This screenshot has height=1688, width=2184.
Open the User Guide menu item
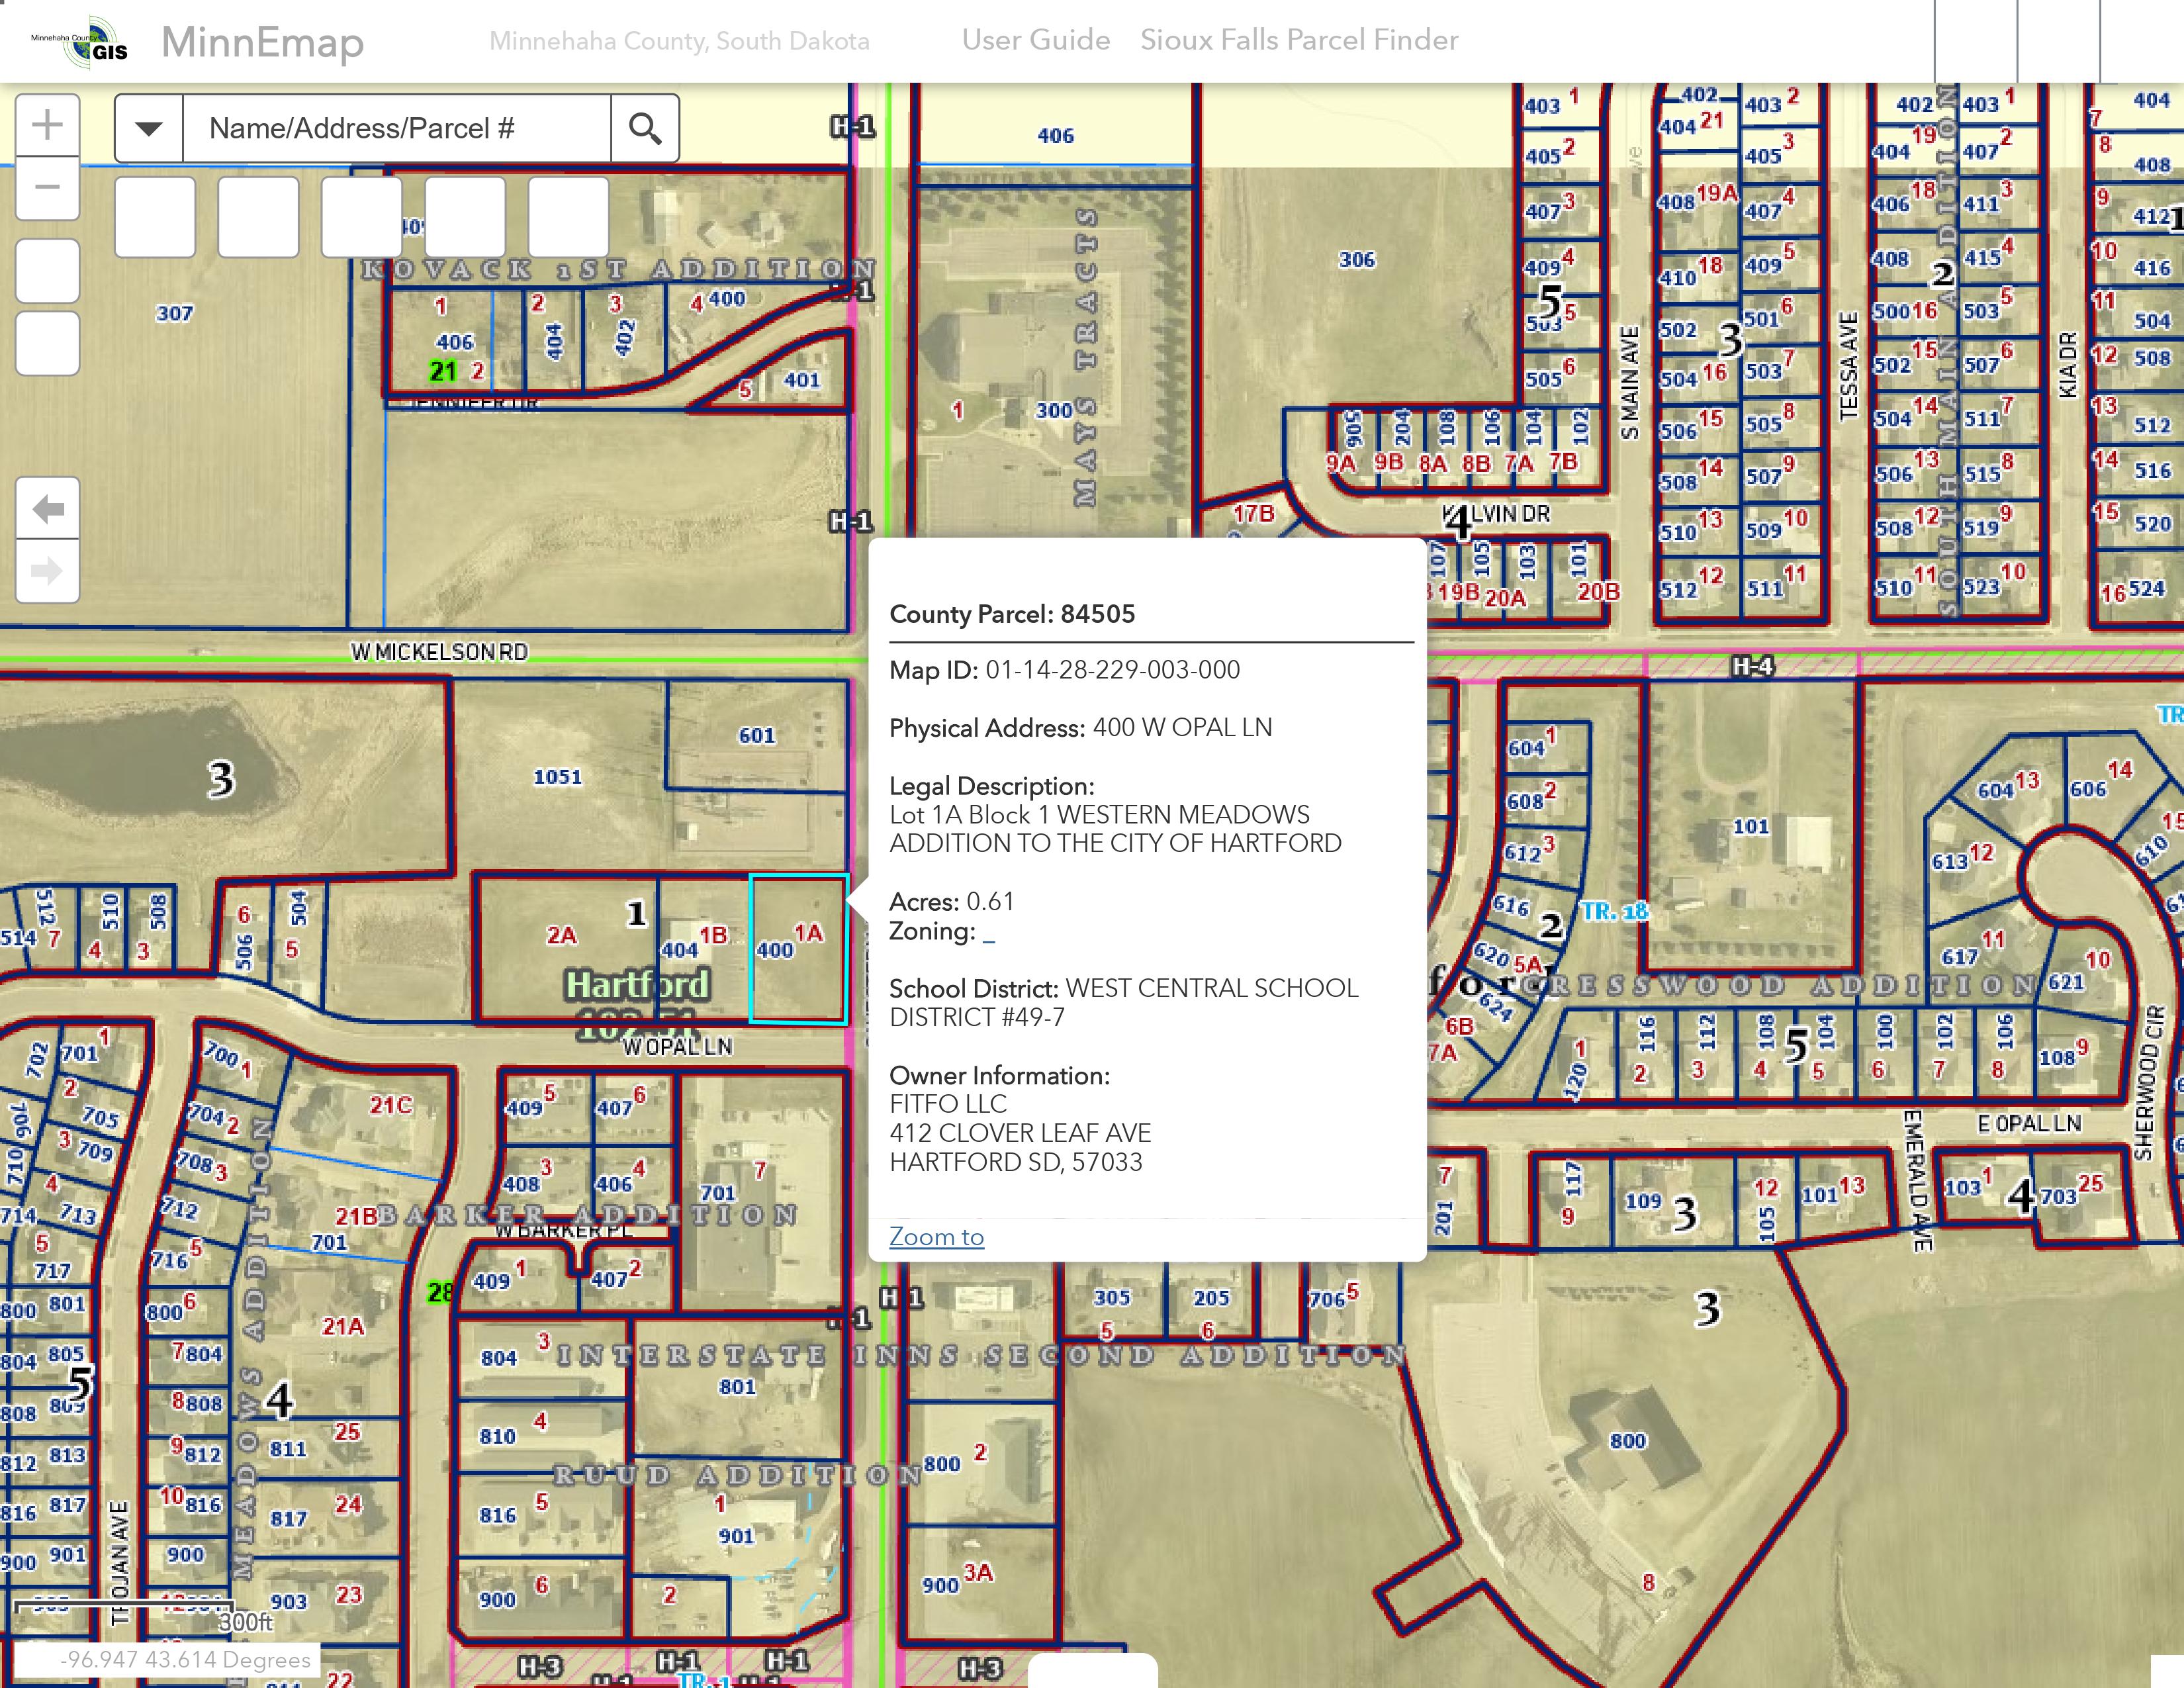pyautogui.click(x=1035, y=40)
